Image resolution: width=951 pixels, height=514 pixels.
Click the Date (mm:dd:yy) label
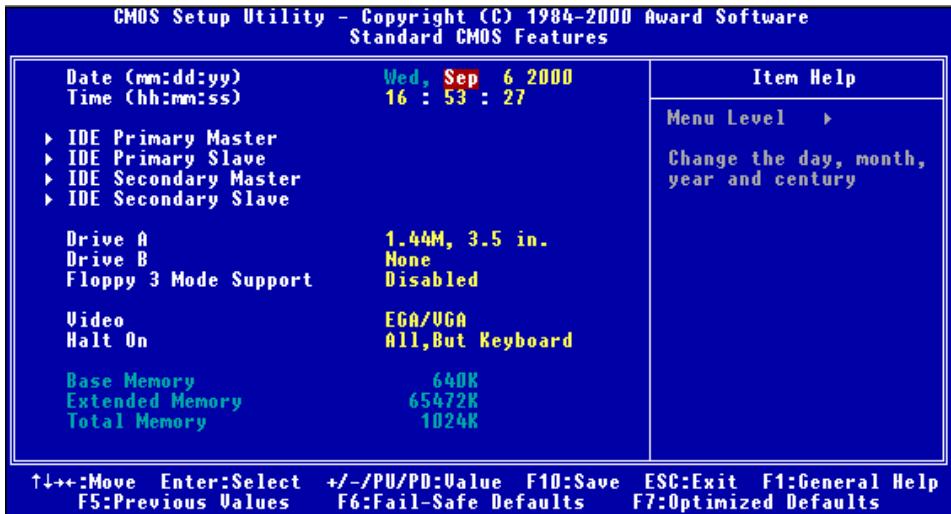point(153,78)
